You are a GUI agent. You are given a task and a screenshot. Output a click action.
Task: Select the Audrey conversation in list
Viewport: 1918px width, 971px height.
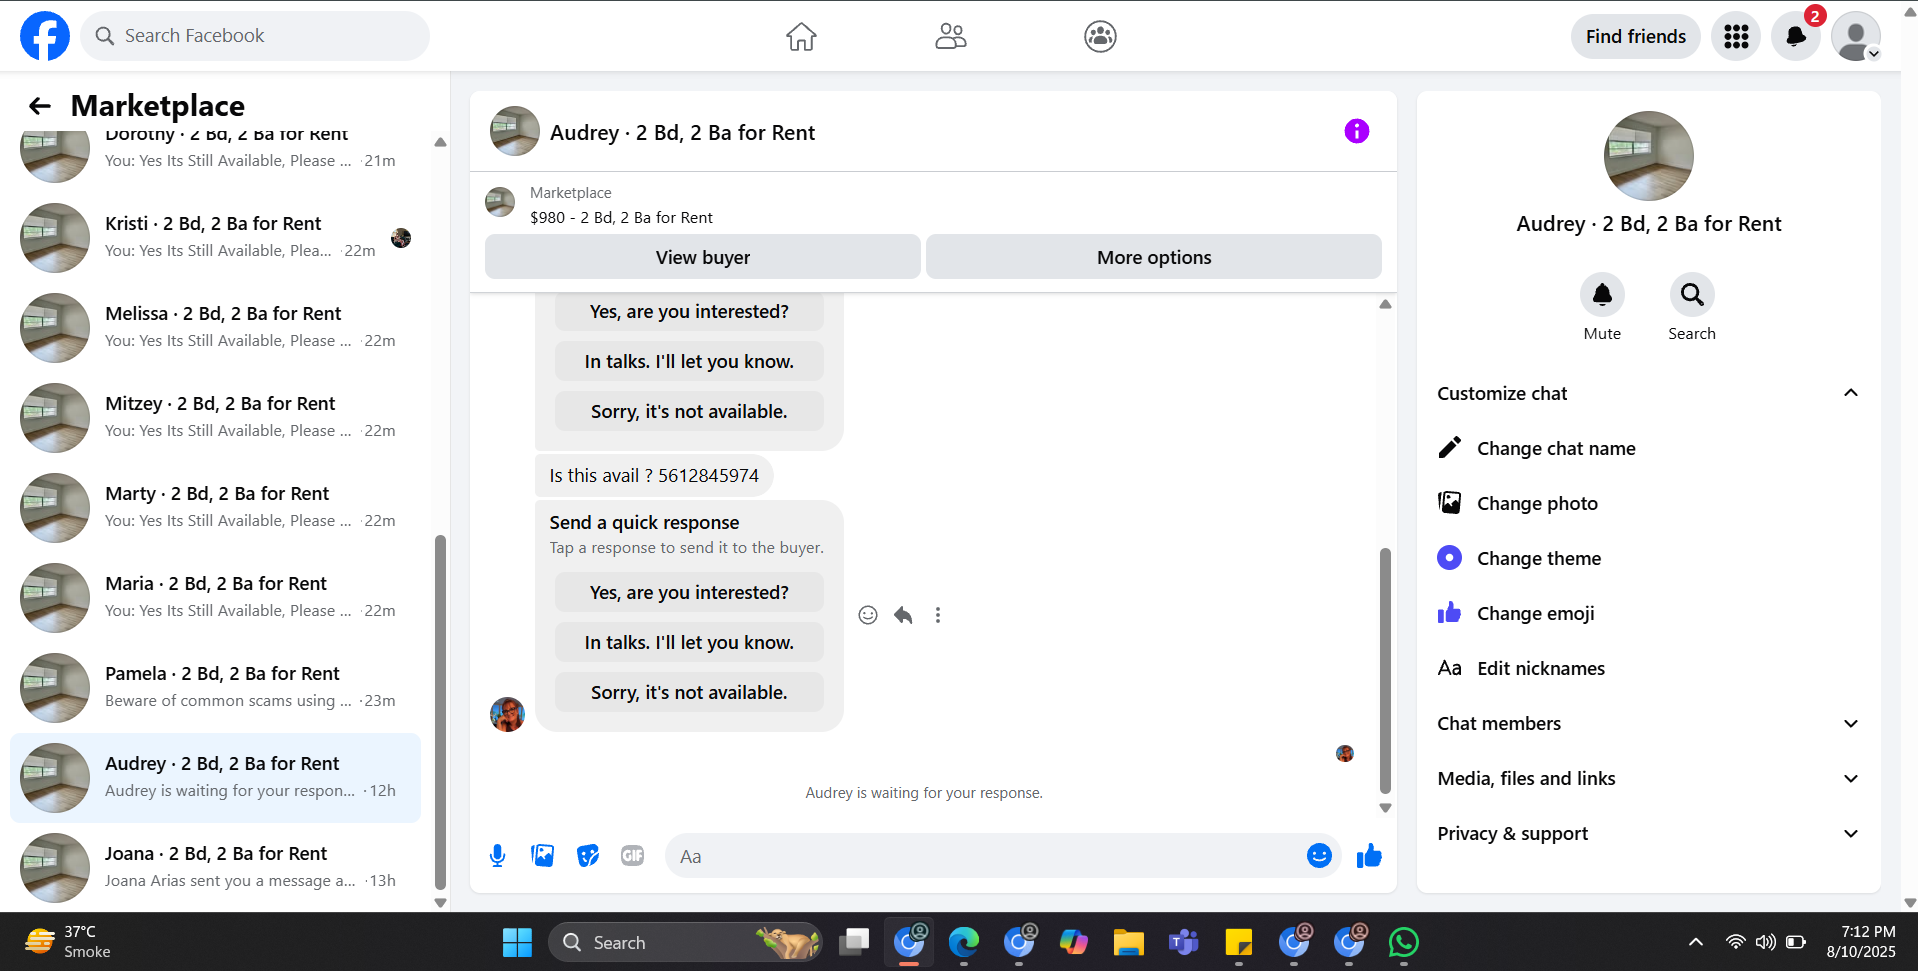coord(215,777)
